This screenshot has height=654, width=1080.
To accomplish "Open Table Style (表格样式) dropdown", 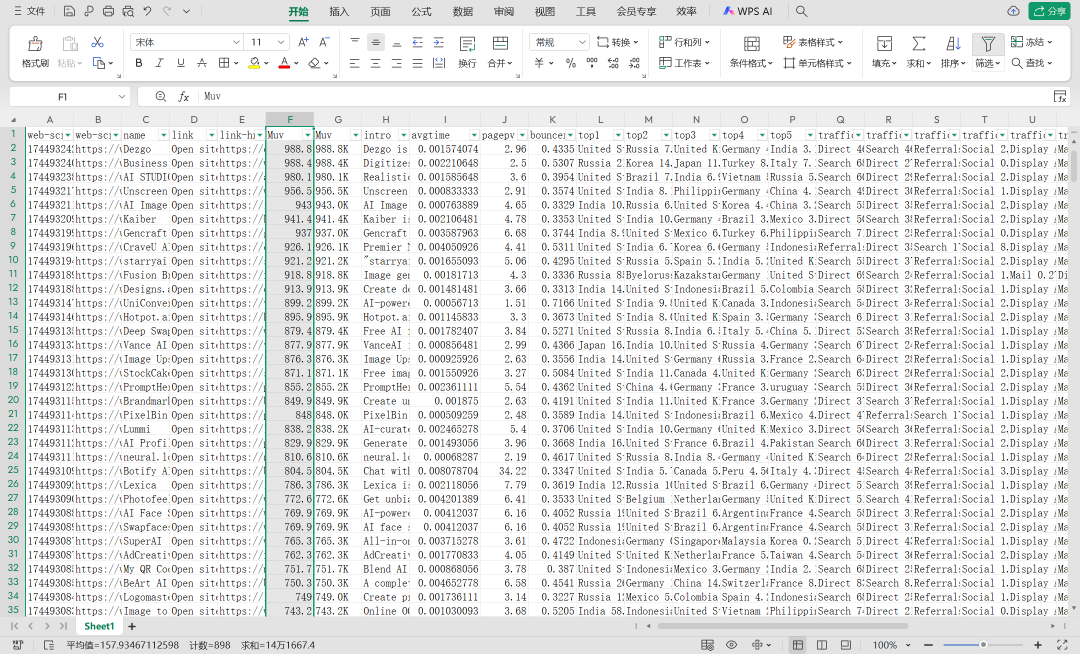I will tap(813, 42).
